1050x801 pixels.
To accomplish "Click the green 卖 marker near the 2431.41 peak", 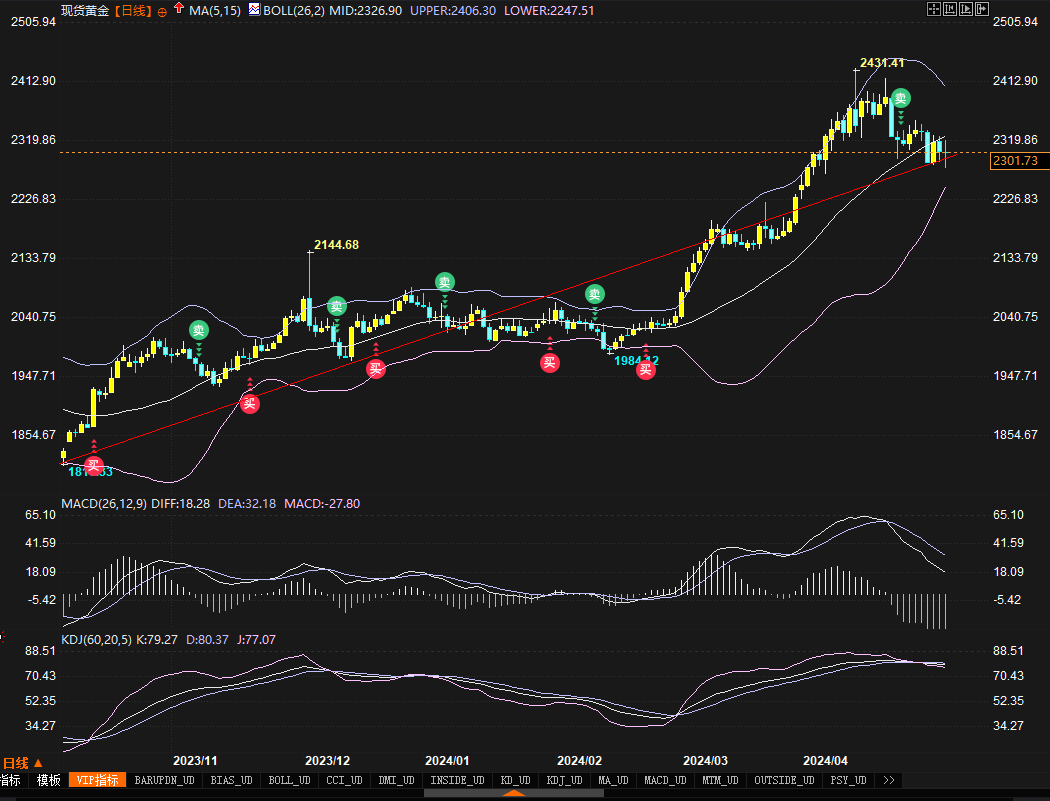I will click(x=901, y=98).
